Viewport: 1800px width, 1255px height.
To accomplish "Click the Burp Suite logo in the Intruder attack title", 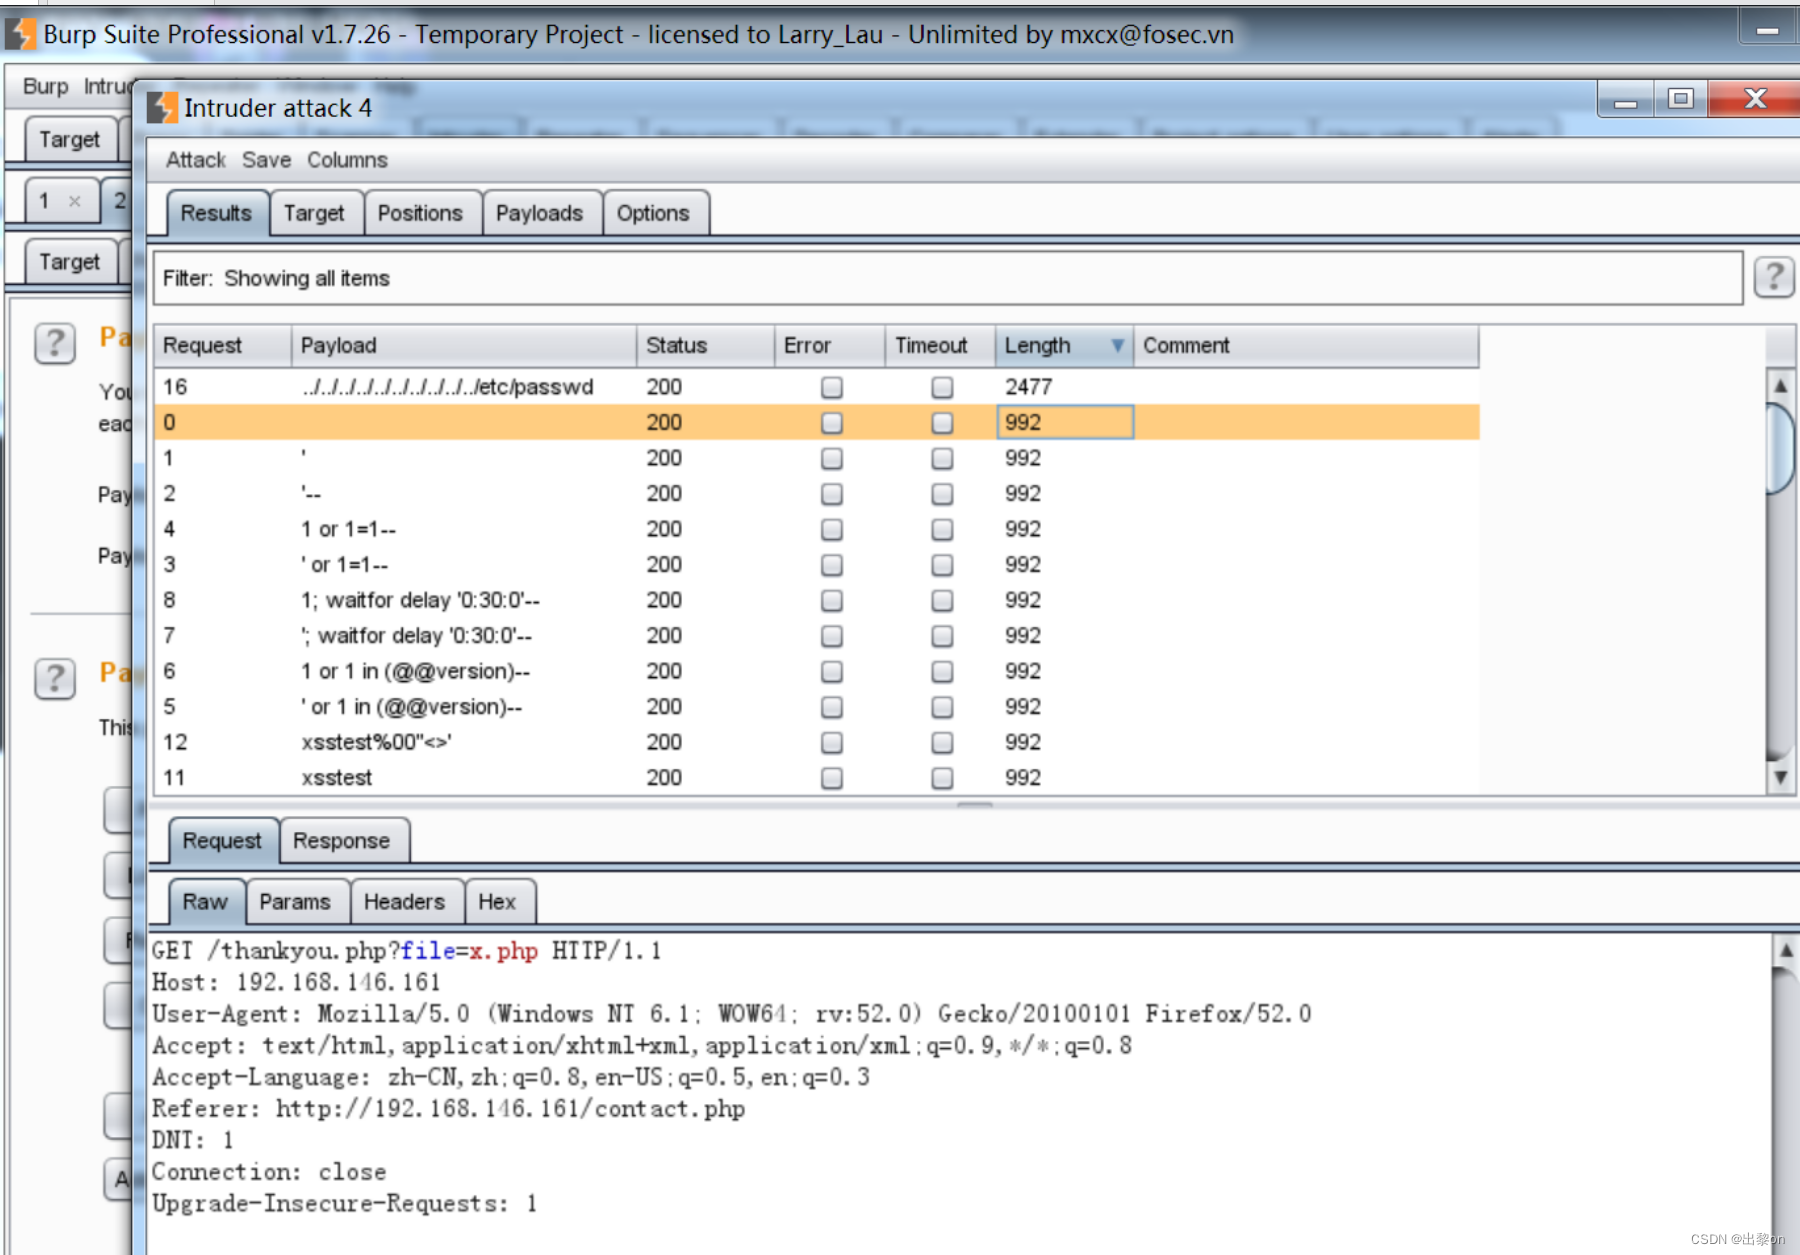I will click(x=162, y=108).
